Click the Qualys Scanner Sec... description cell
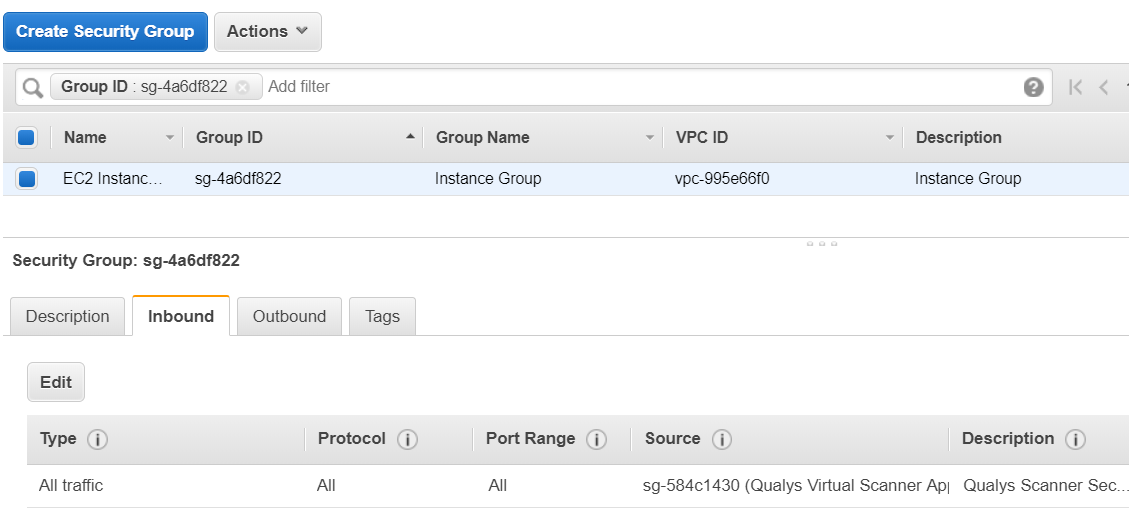The height and width of the screenshot is (530, 1131). click(1046, 486)
